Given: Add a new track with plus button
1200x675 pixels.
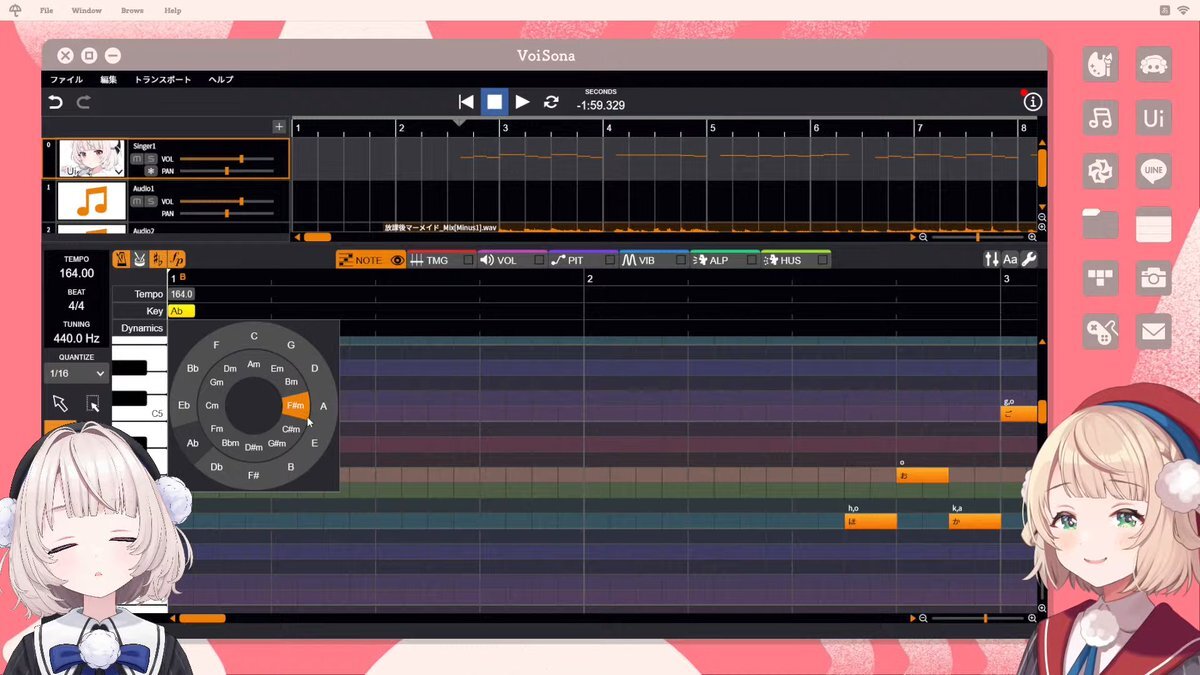Looking at the screenshot, I should point(279,127).
